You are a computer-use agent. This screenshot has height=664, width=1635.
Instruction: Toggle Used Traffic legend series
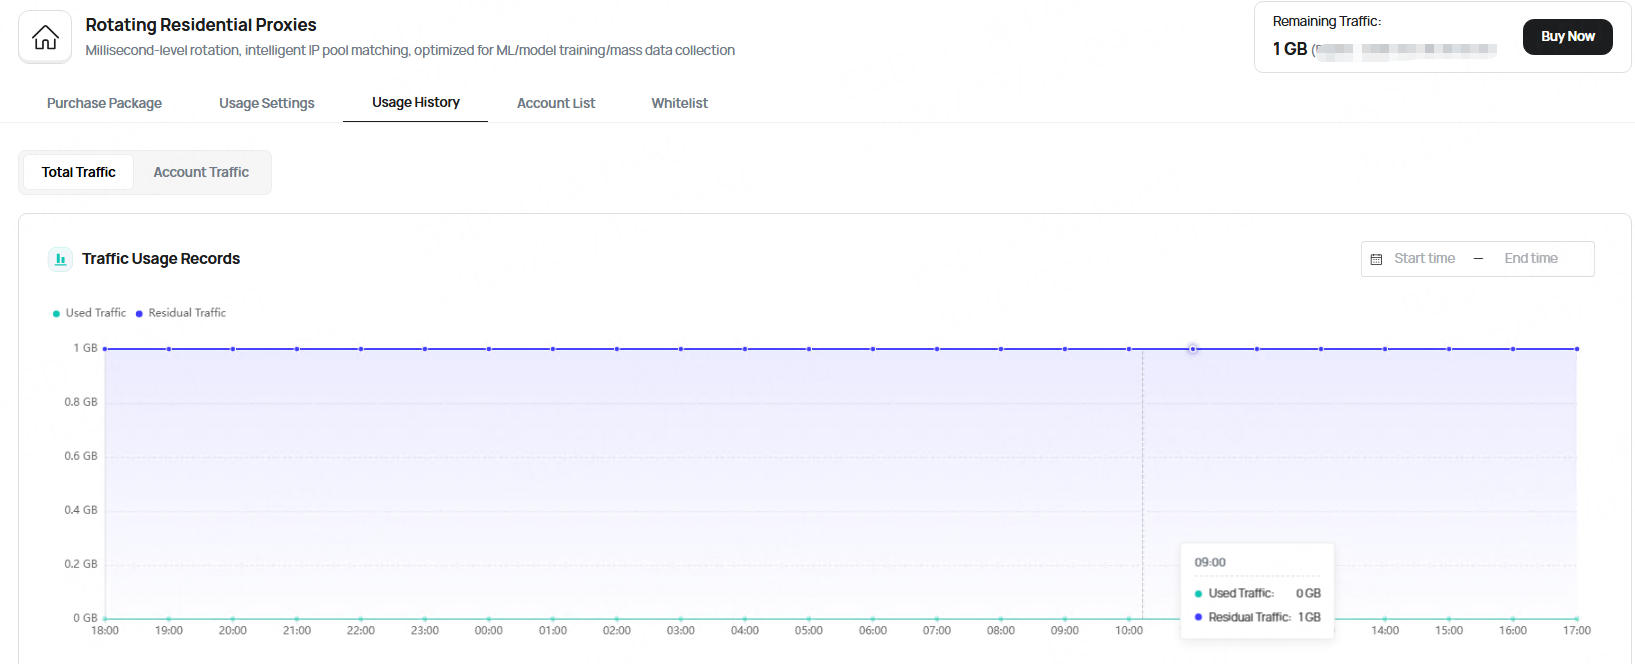pyautogui.click(x=89, y=313)
